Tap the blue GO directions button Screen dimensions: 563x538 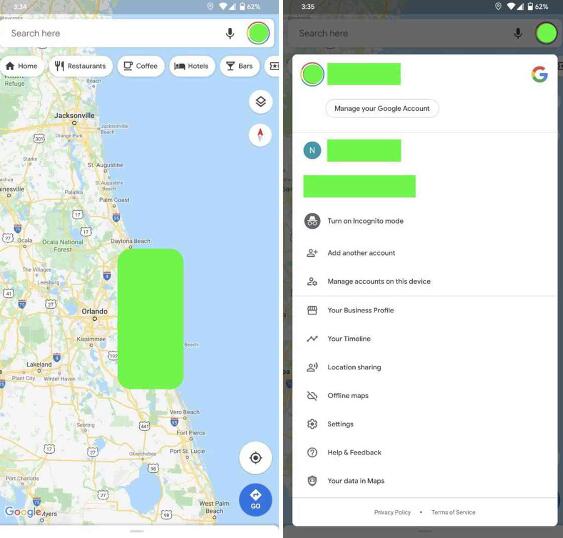pos(255,500)
